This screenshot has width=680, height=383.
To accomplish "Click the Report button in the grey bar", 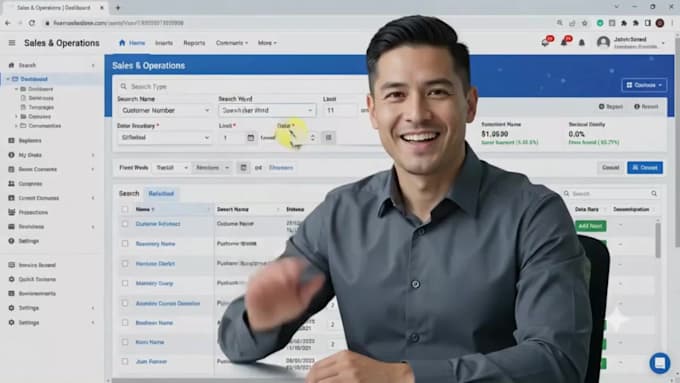I will (611, 106).
